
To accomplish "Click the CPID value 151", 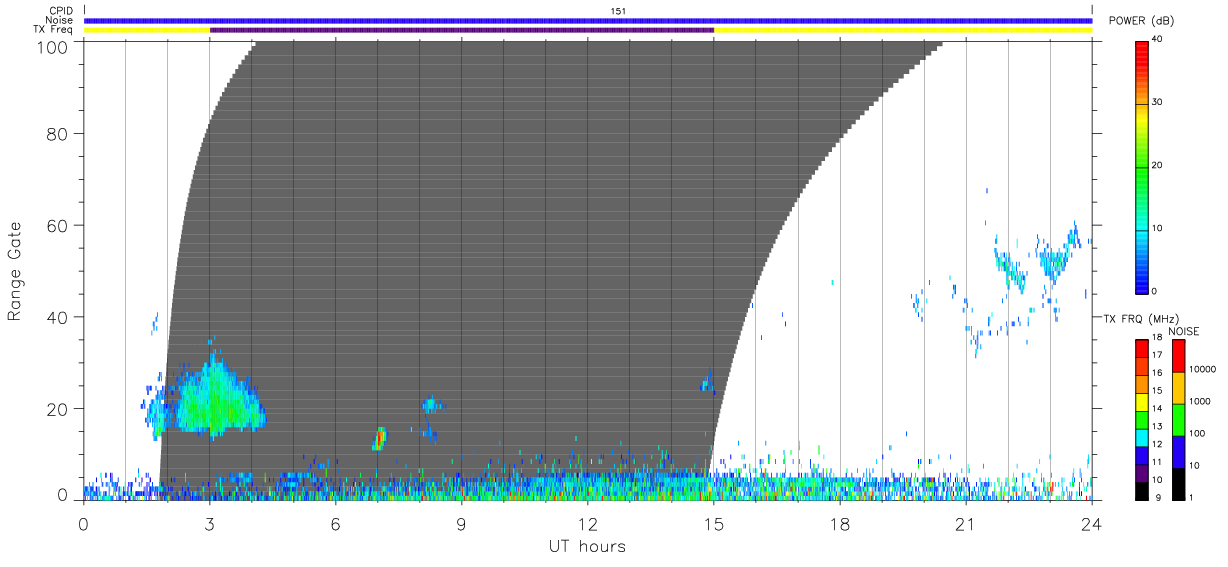I will [618, 10].
